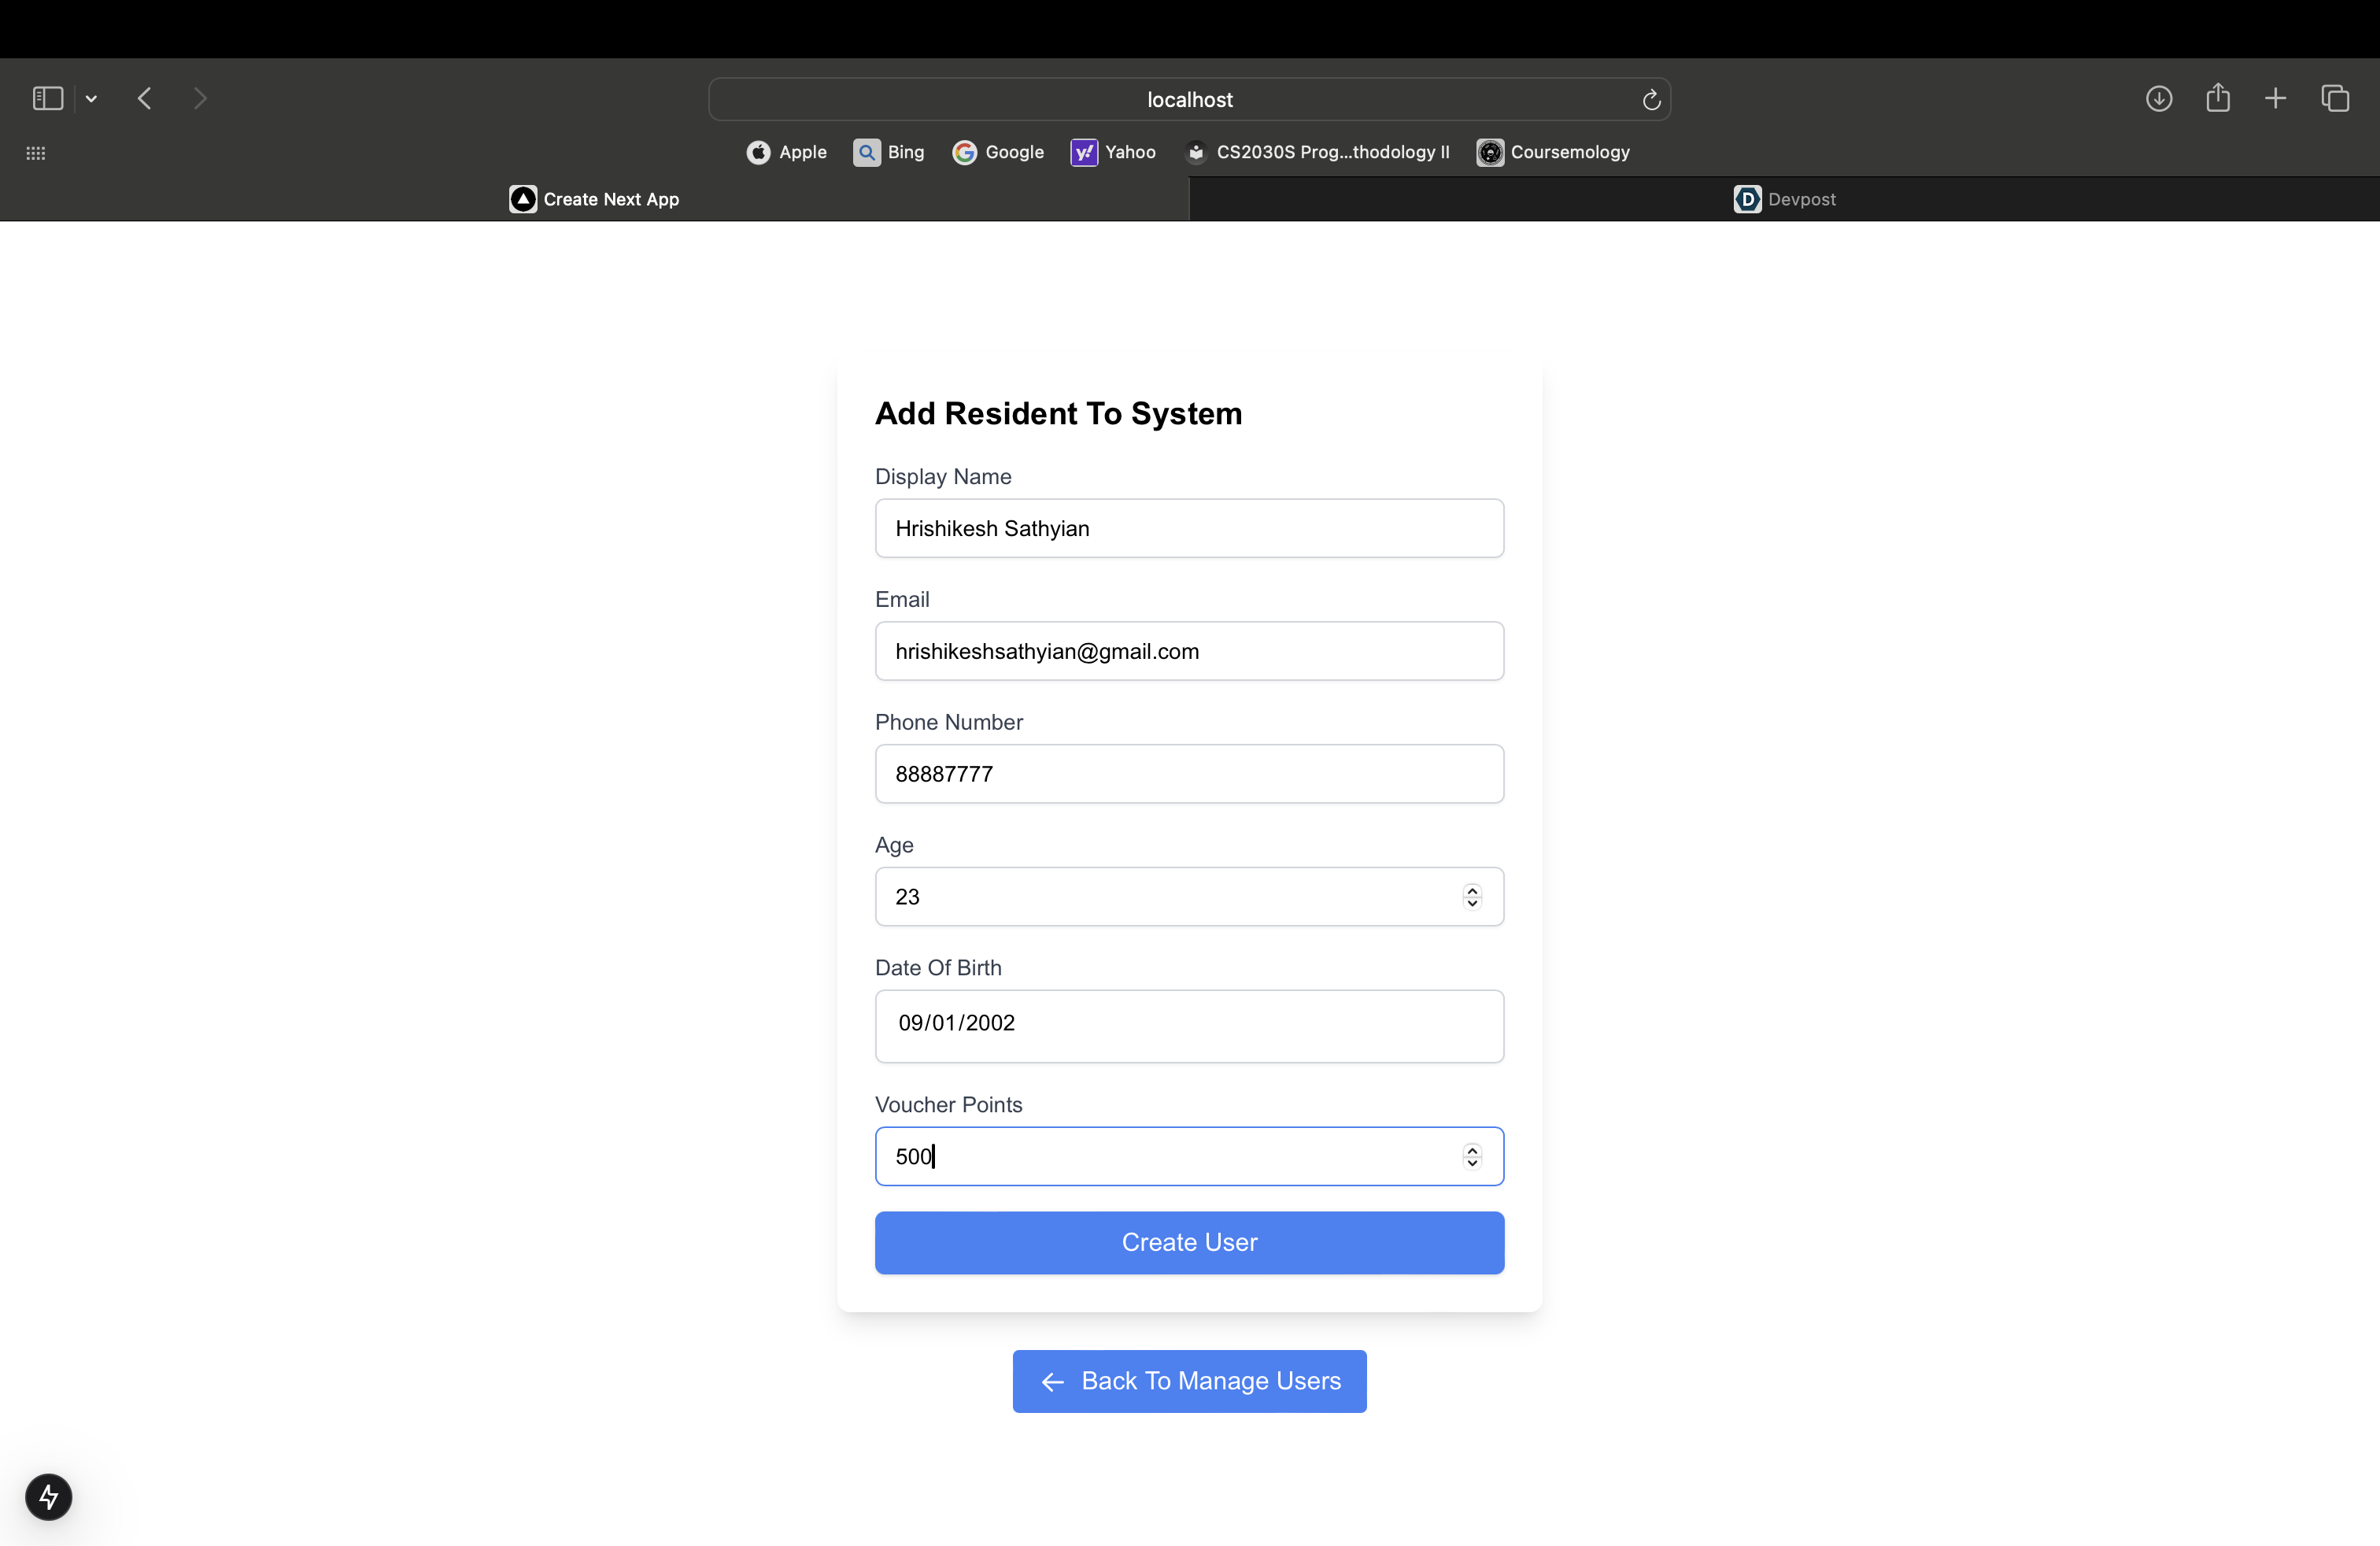Image resolution: width=2380 pixels, height=1546 pixels.
Task: Reload the localhost page
Action: pyautogui.click(x=1651, y=100)
